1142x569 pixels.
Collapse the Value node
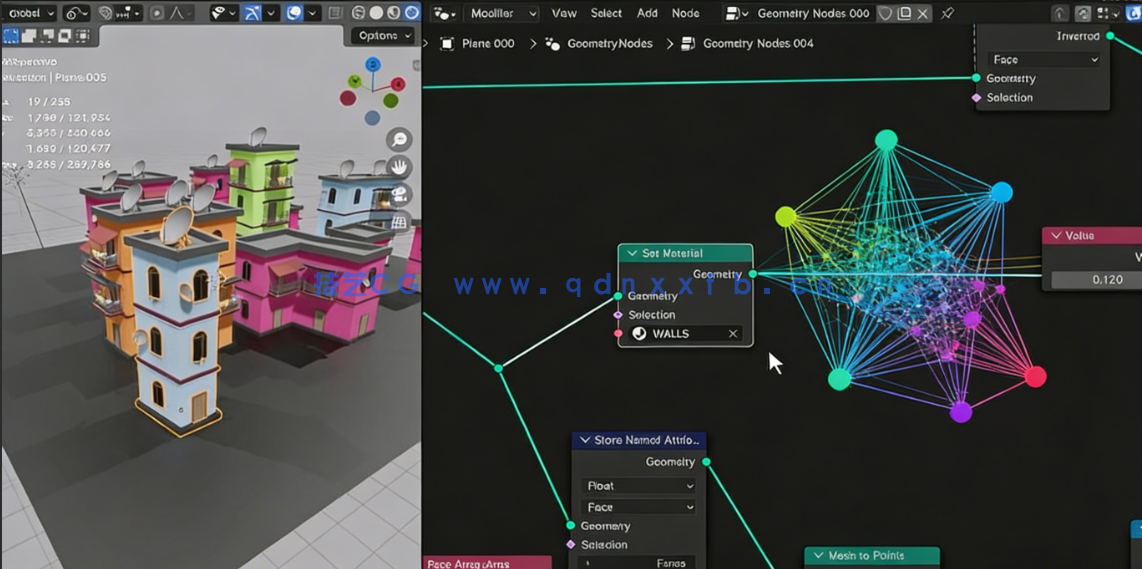tap(1055, 236)
